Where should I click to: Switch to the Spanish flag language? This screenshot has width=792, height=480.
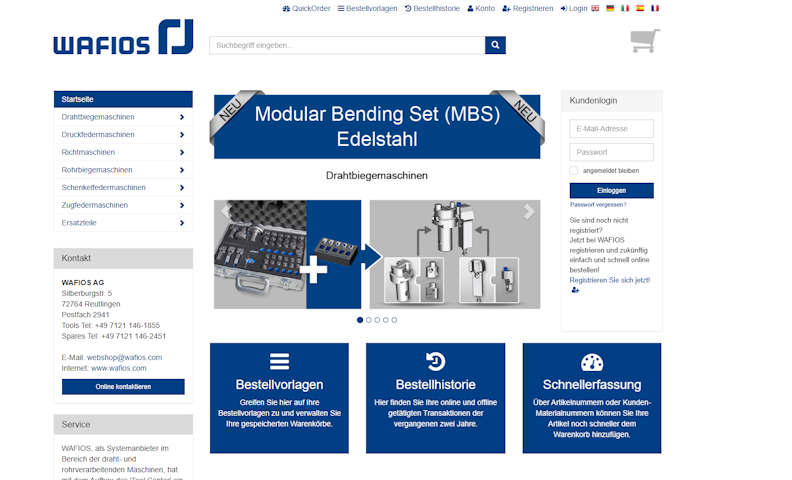coord(640,8)
